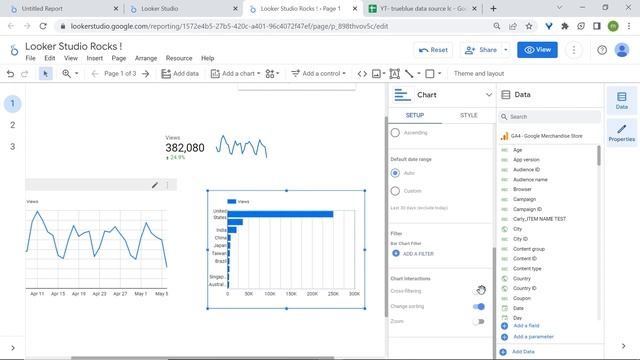Switch to the STYLE tab
Viewport: 640px width, 360px height.
[469, 116]
